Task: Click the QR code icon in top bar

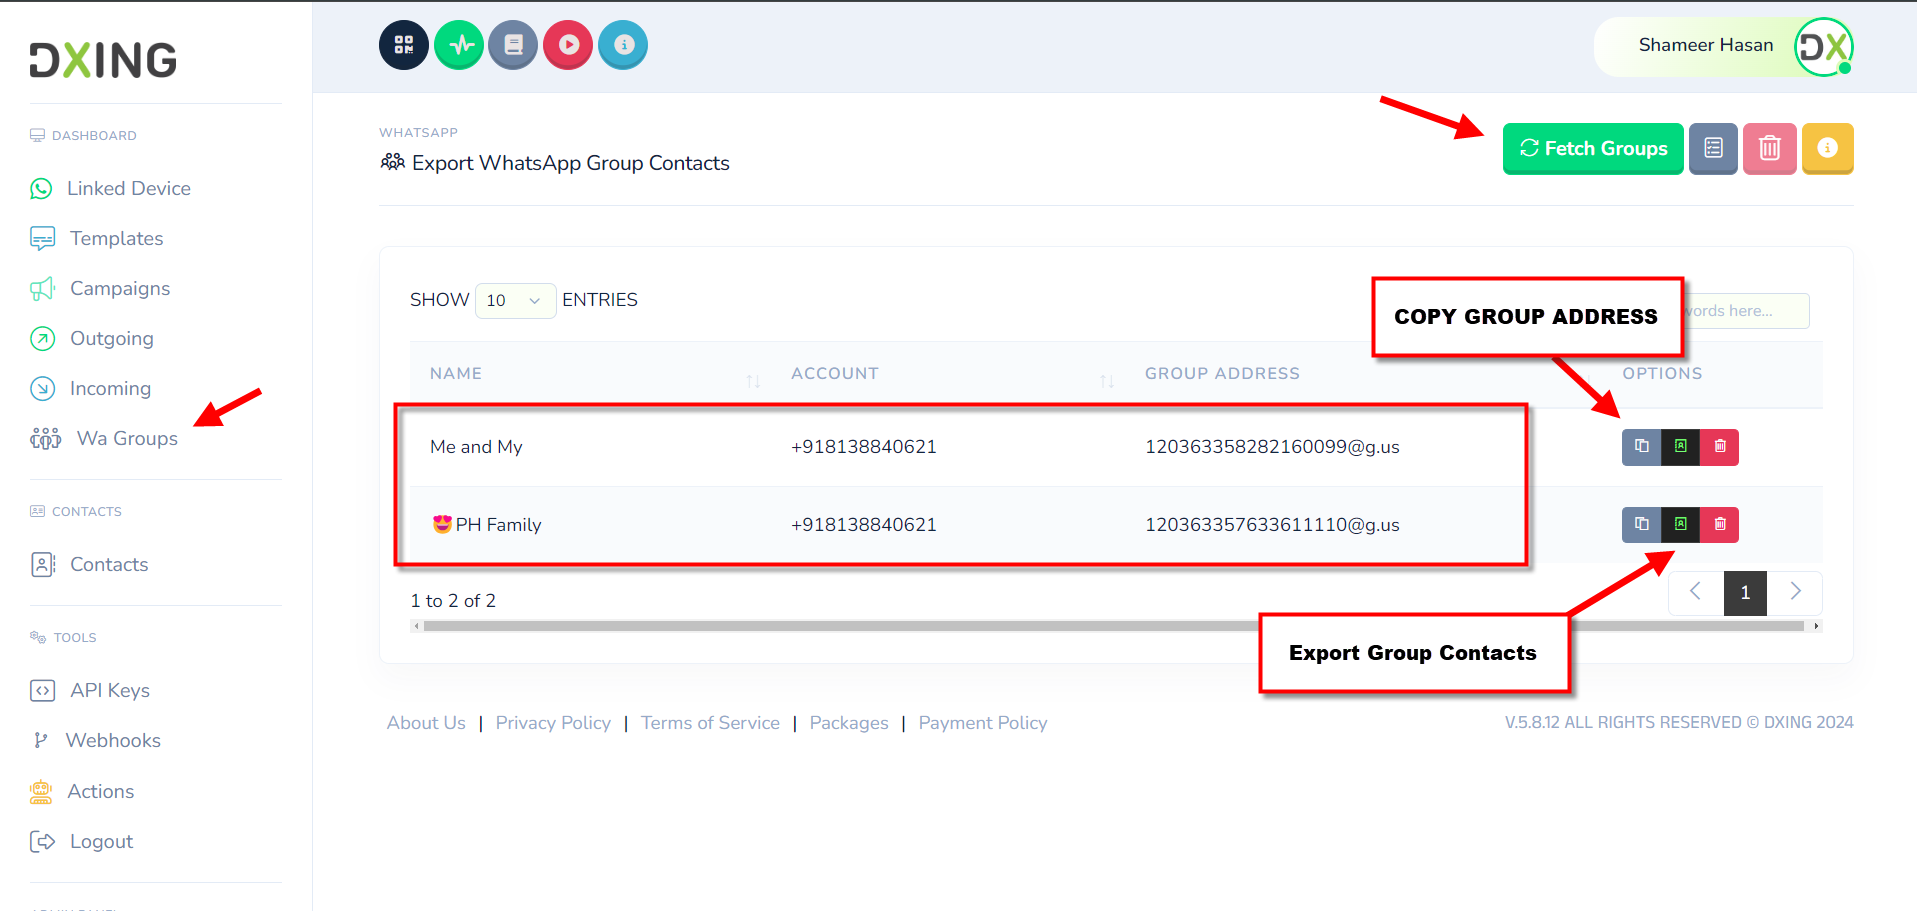Action: 404,45
